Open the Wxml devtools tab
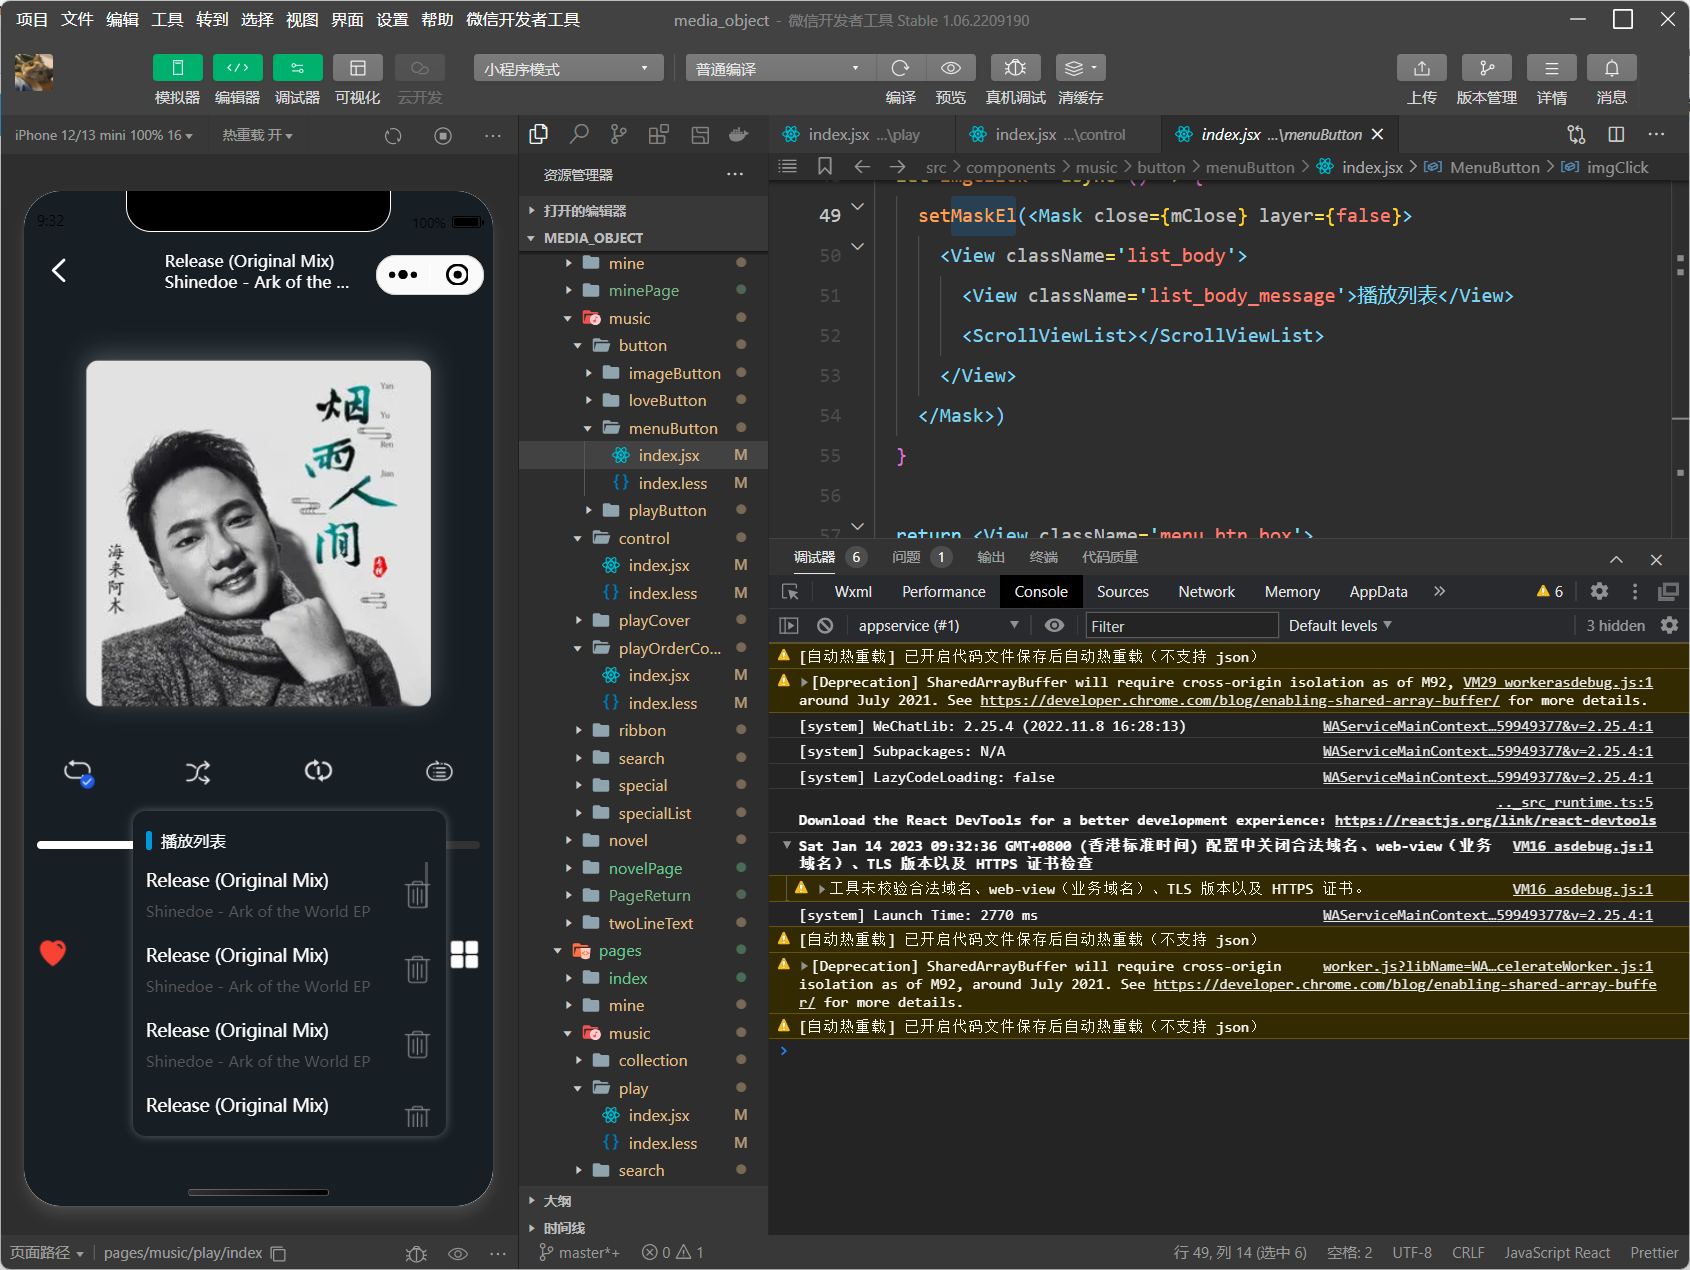 pos(853,592)
